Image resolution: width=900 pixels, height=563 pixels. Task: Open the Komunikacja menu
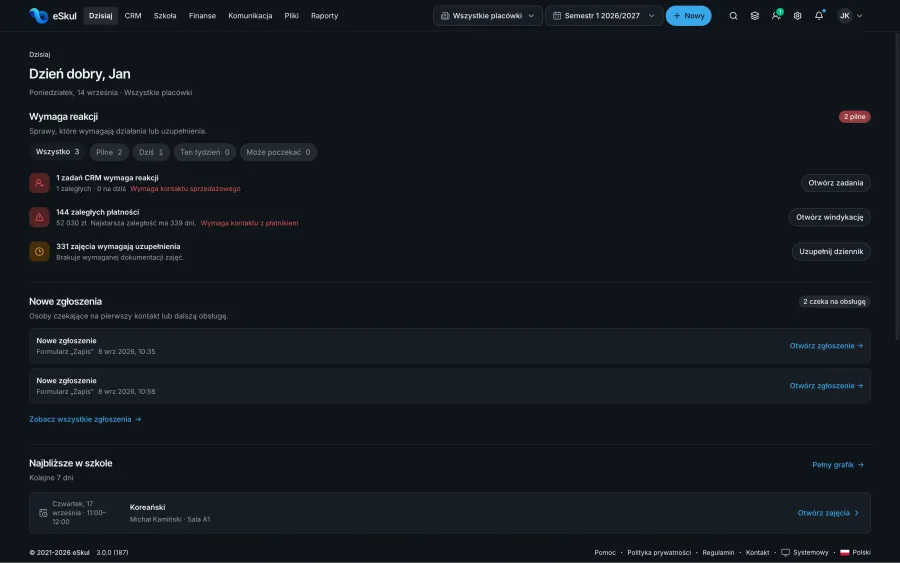tap(250, 16)
